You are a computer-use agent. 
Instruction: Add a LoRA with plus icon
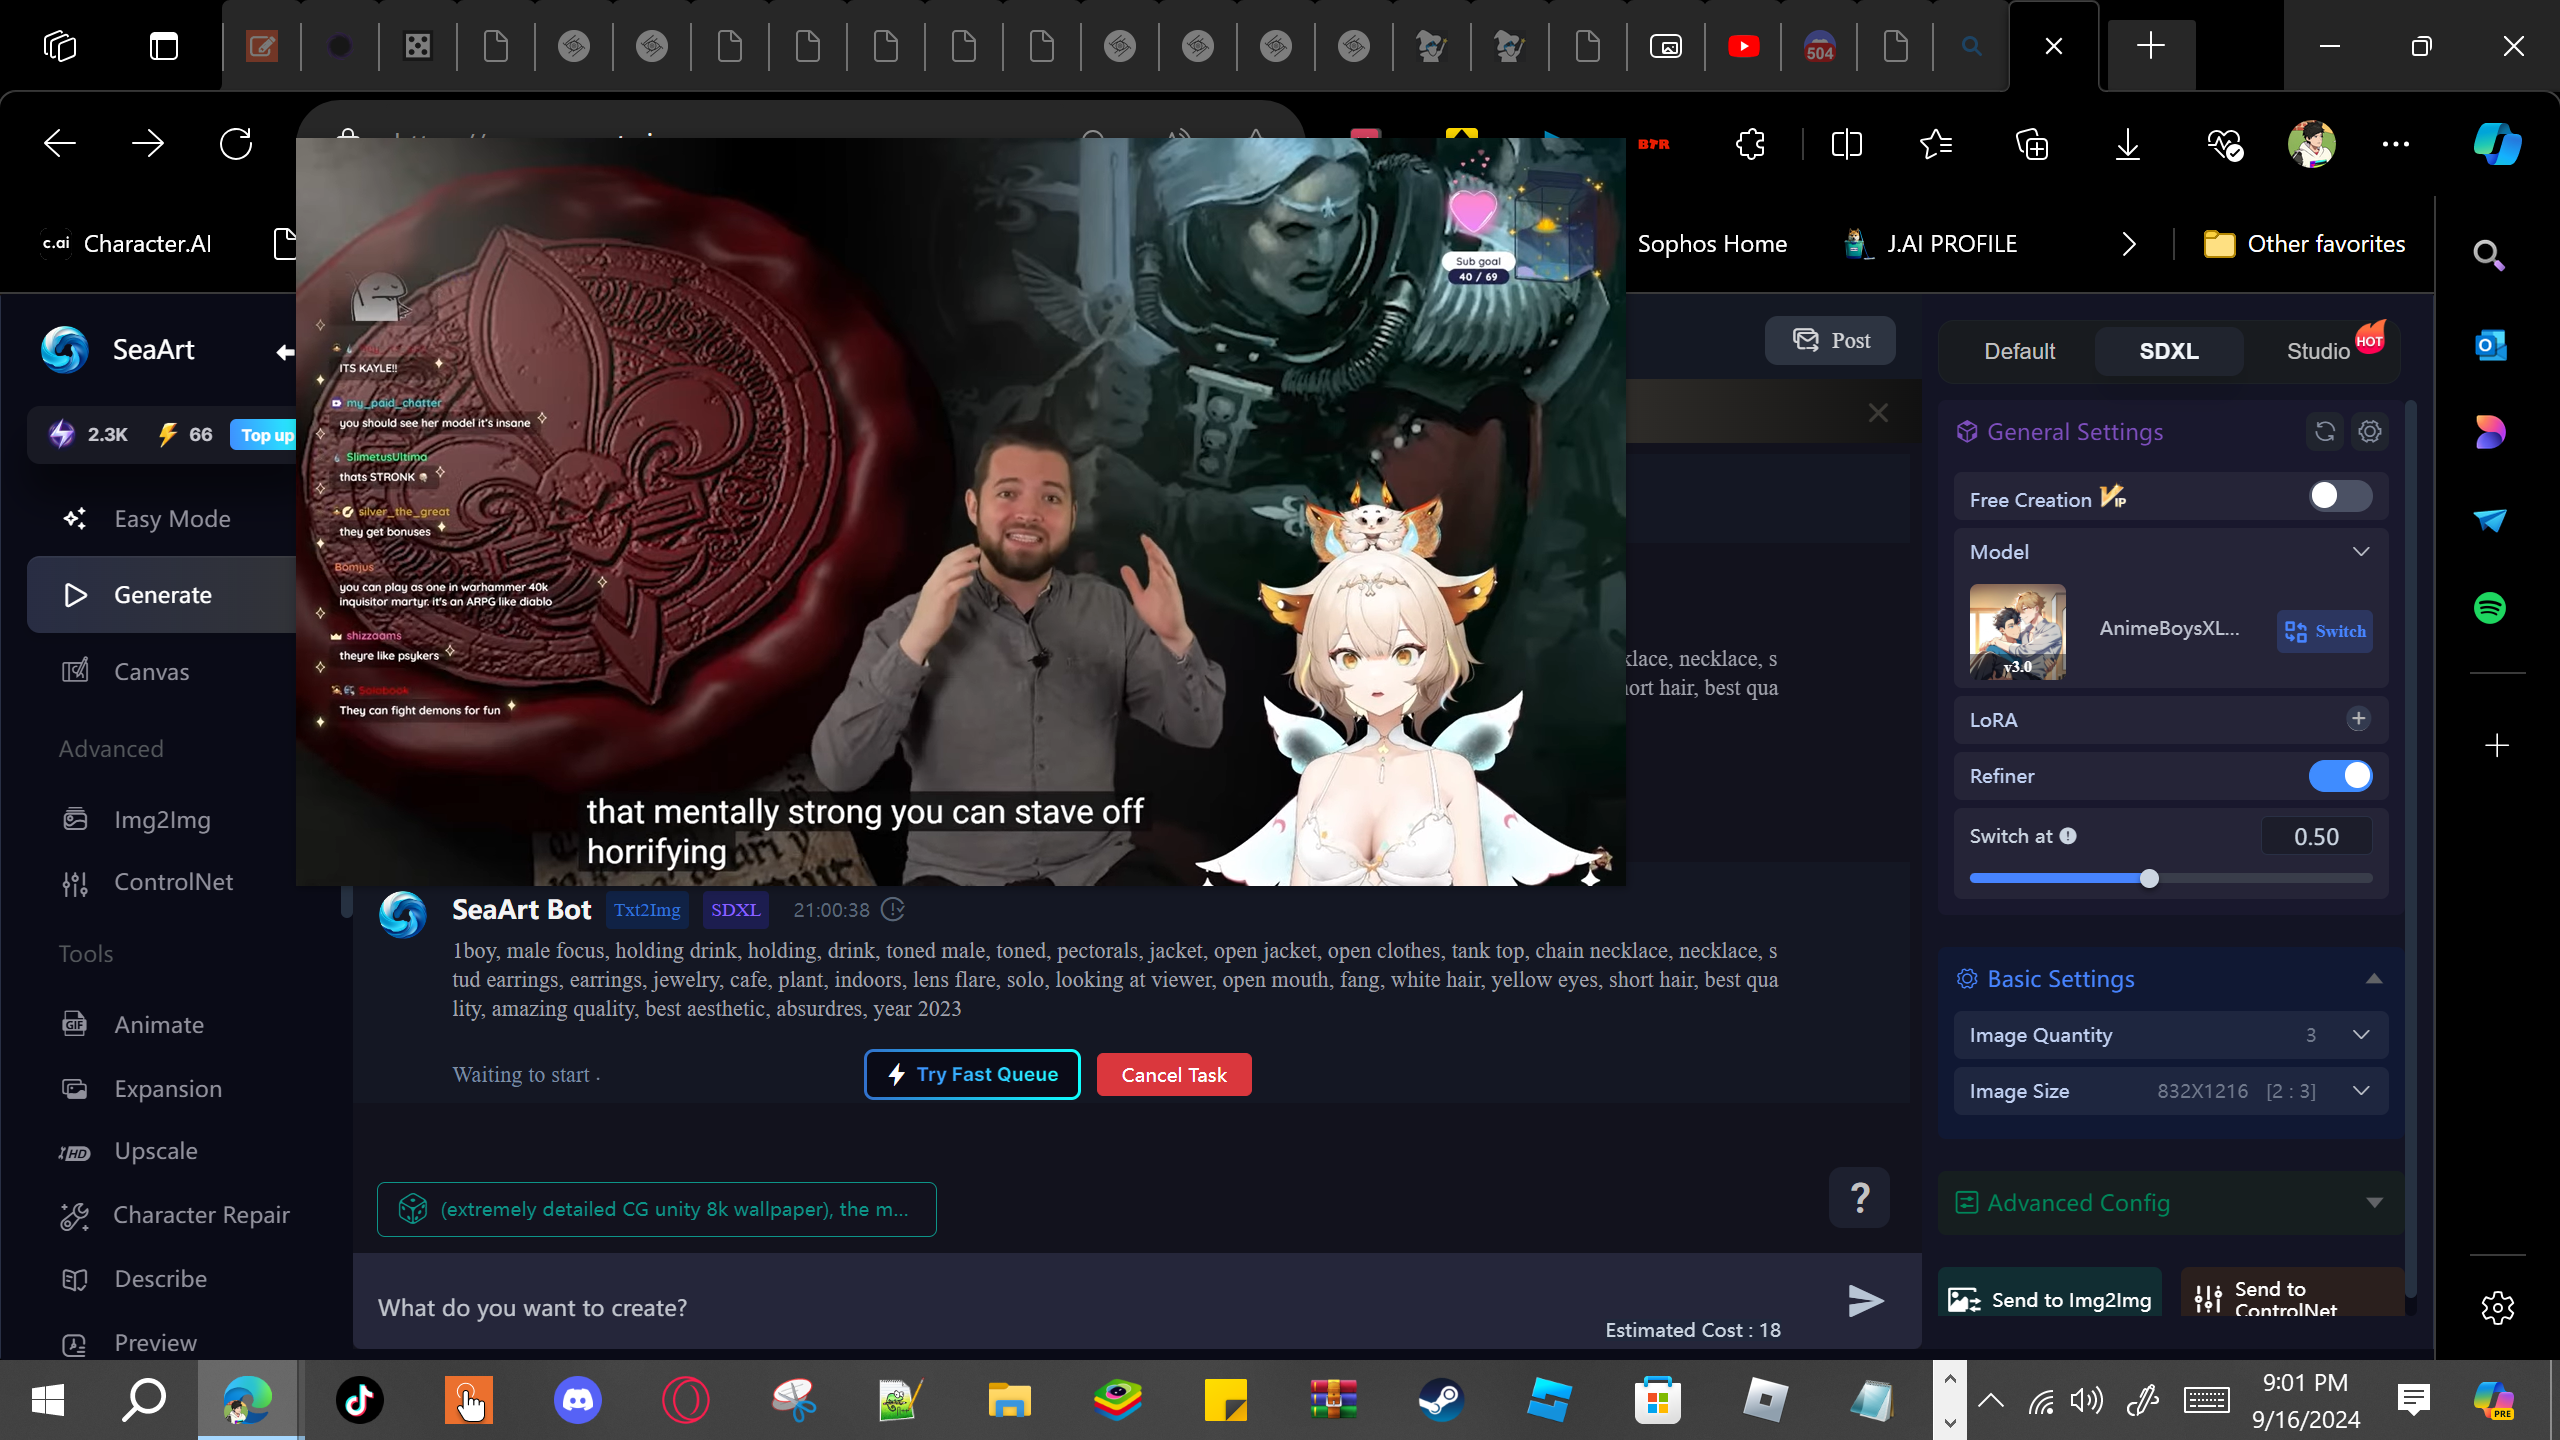coord(2359,719)
